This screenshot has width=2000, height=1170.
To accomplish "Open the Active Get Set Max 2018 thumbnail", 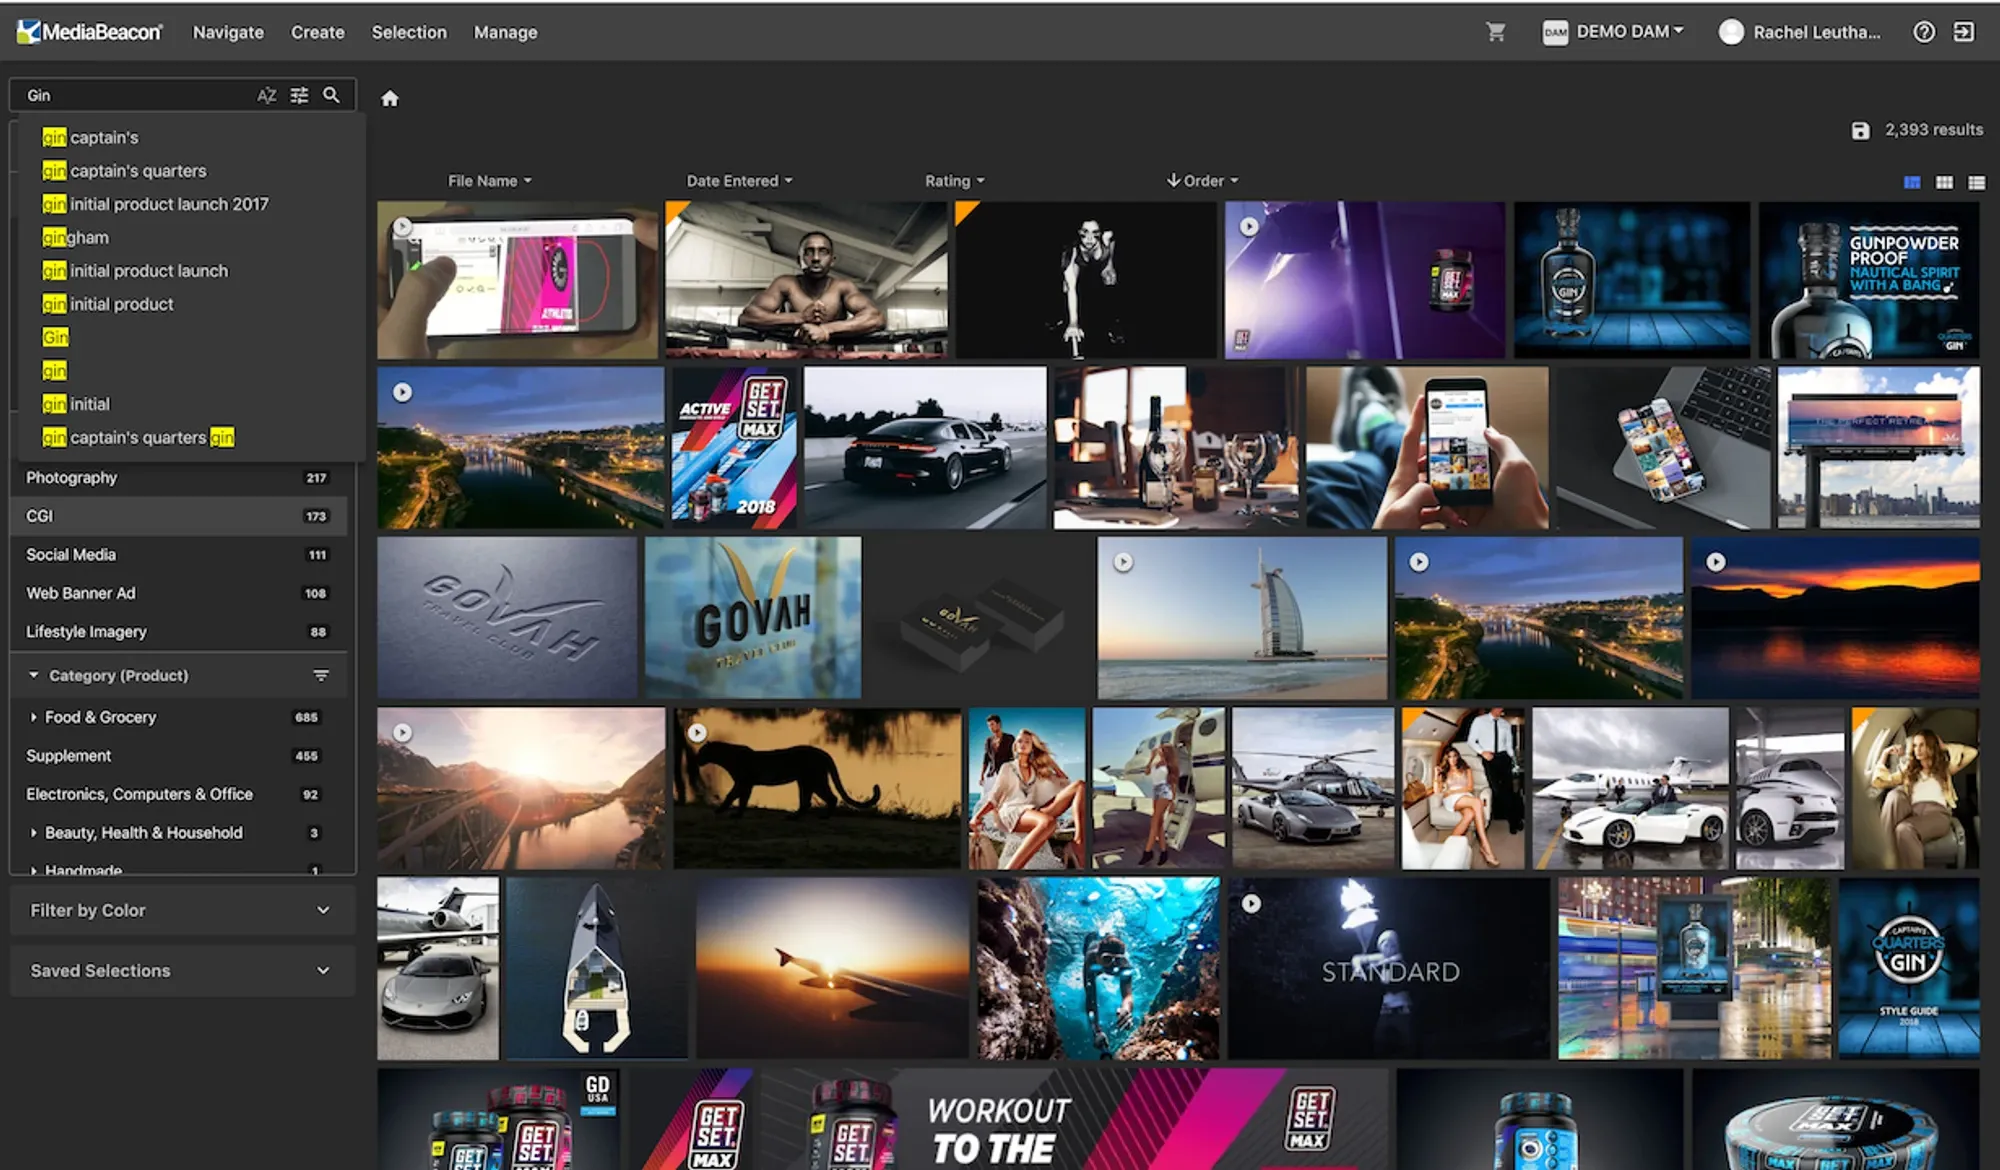I will click(734, 447).
